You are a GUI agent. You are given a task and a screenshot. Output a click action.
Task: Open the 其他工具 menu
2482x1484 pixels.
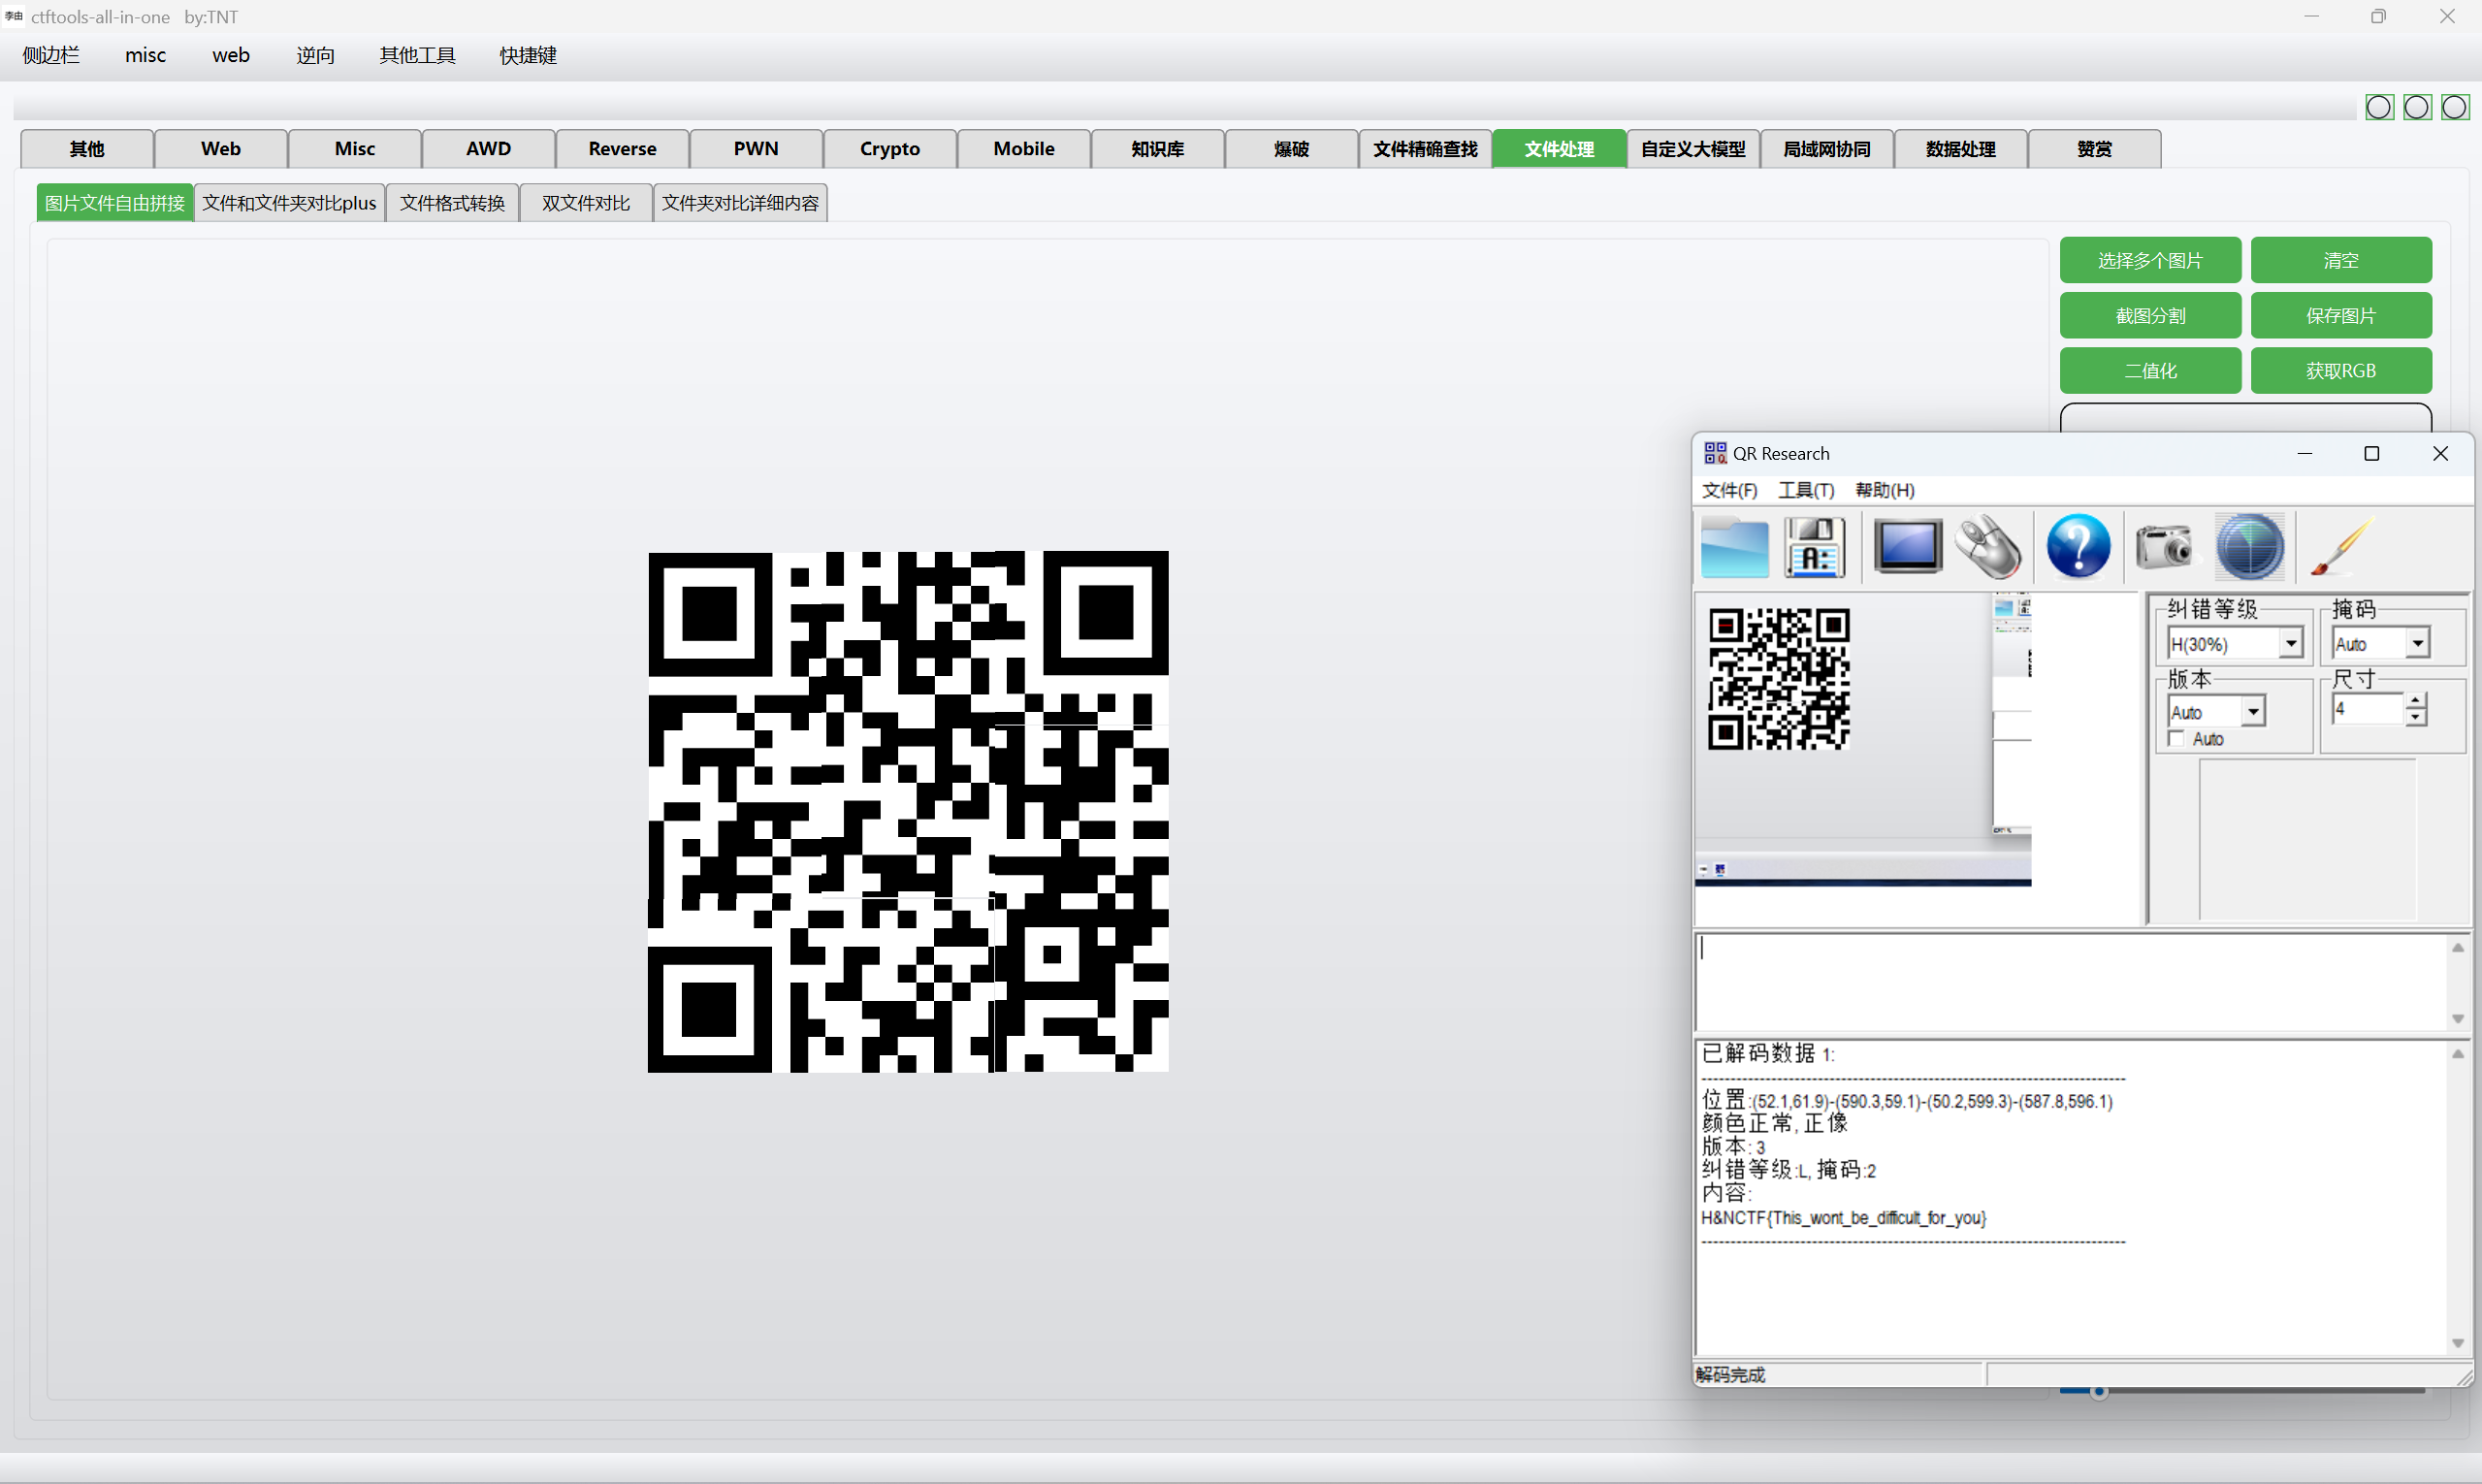[417, 55]
